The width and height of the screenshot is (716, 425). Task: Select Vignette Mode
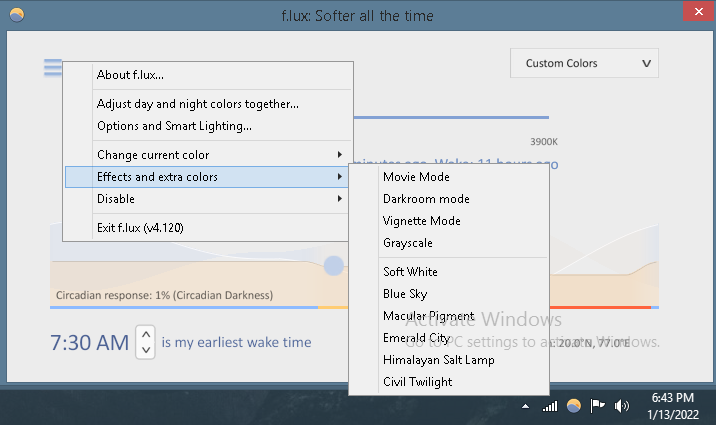(449, 220)
